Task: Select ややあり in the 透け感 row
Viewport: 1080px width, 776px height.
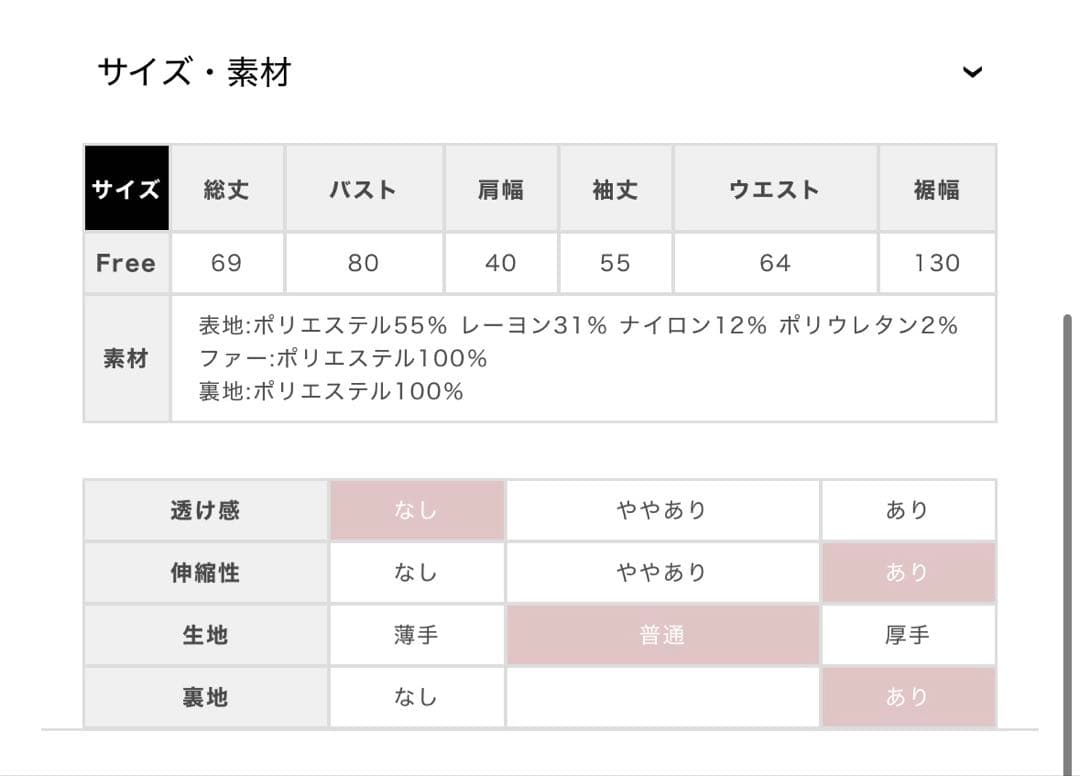Action: 662,510
